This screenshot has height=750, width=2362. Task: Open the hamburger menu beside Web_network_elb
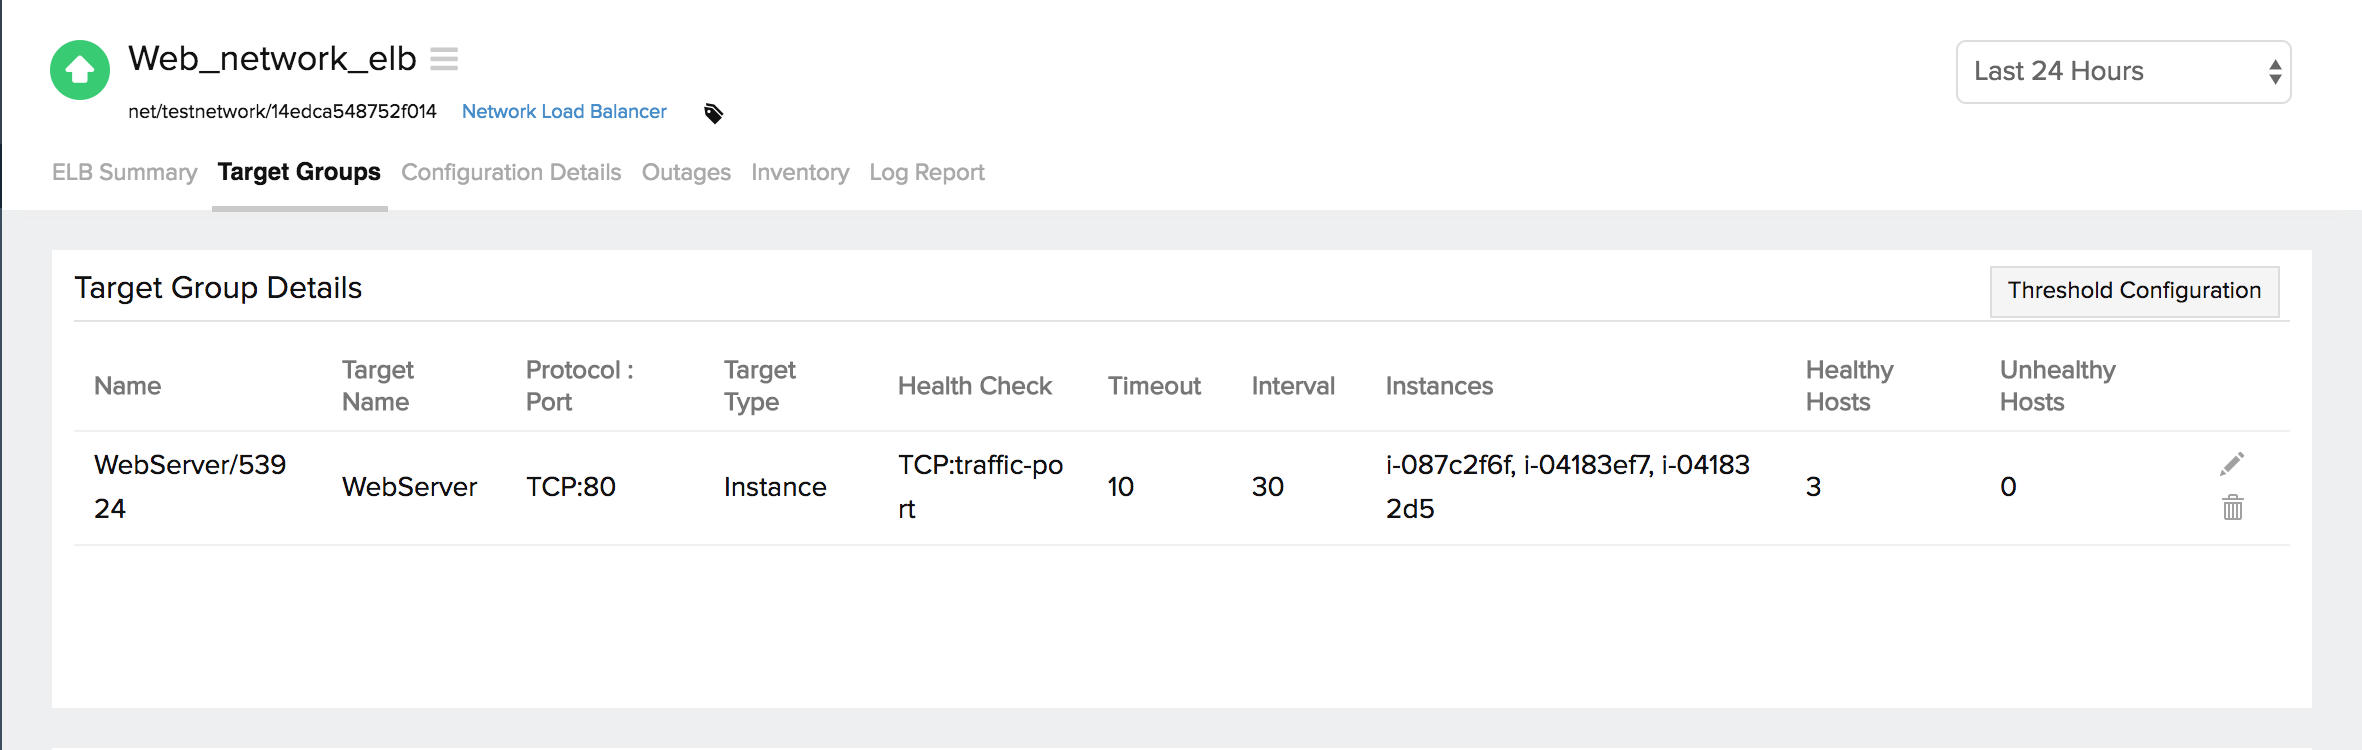click(443, 59)
